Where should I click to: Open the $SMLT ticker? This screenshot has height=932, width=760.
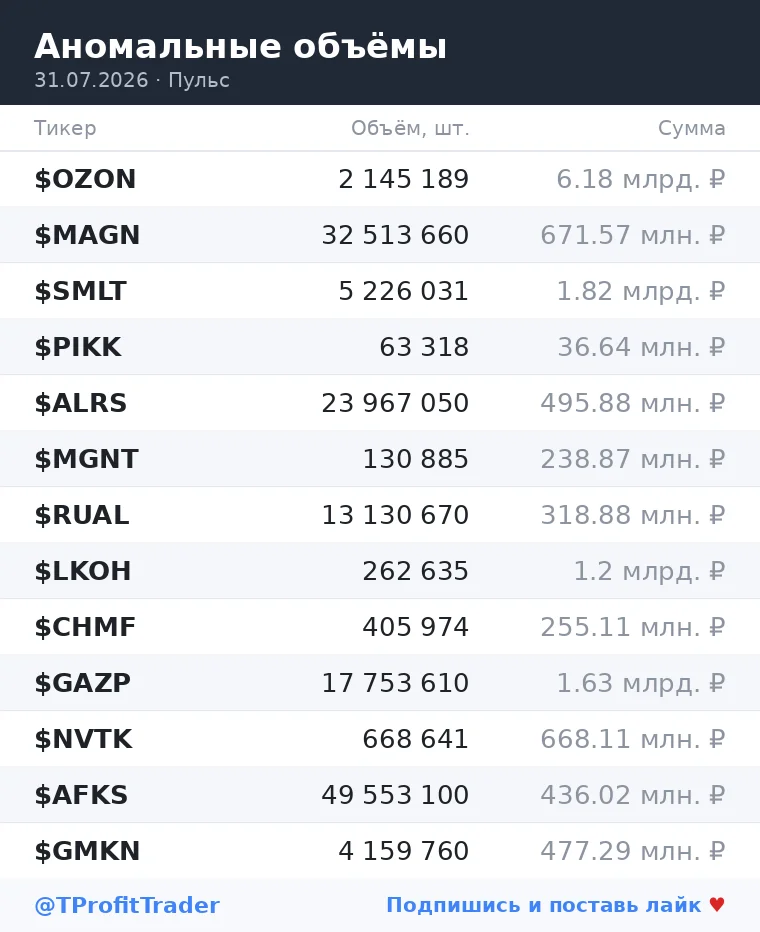pyautogui.click(x=80, y=291)
